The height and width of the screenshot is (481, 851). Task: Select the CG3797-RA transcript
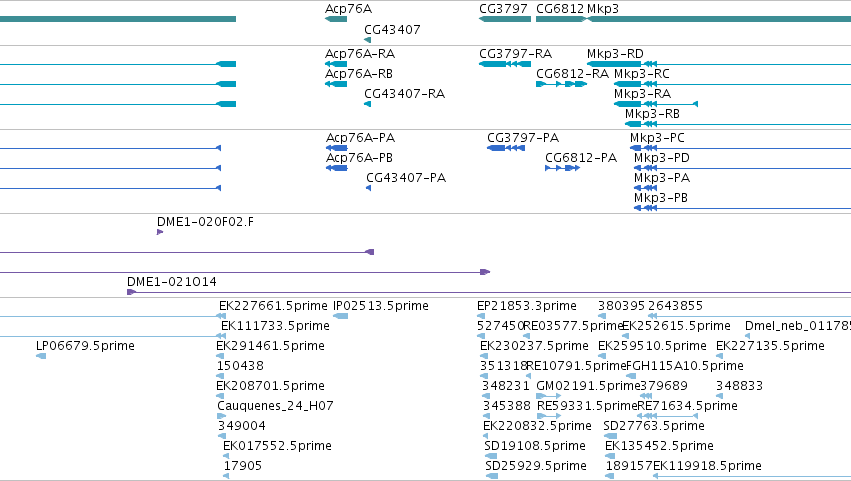(x=505, y=64)
